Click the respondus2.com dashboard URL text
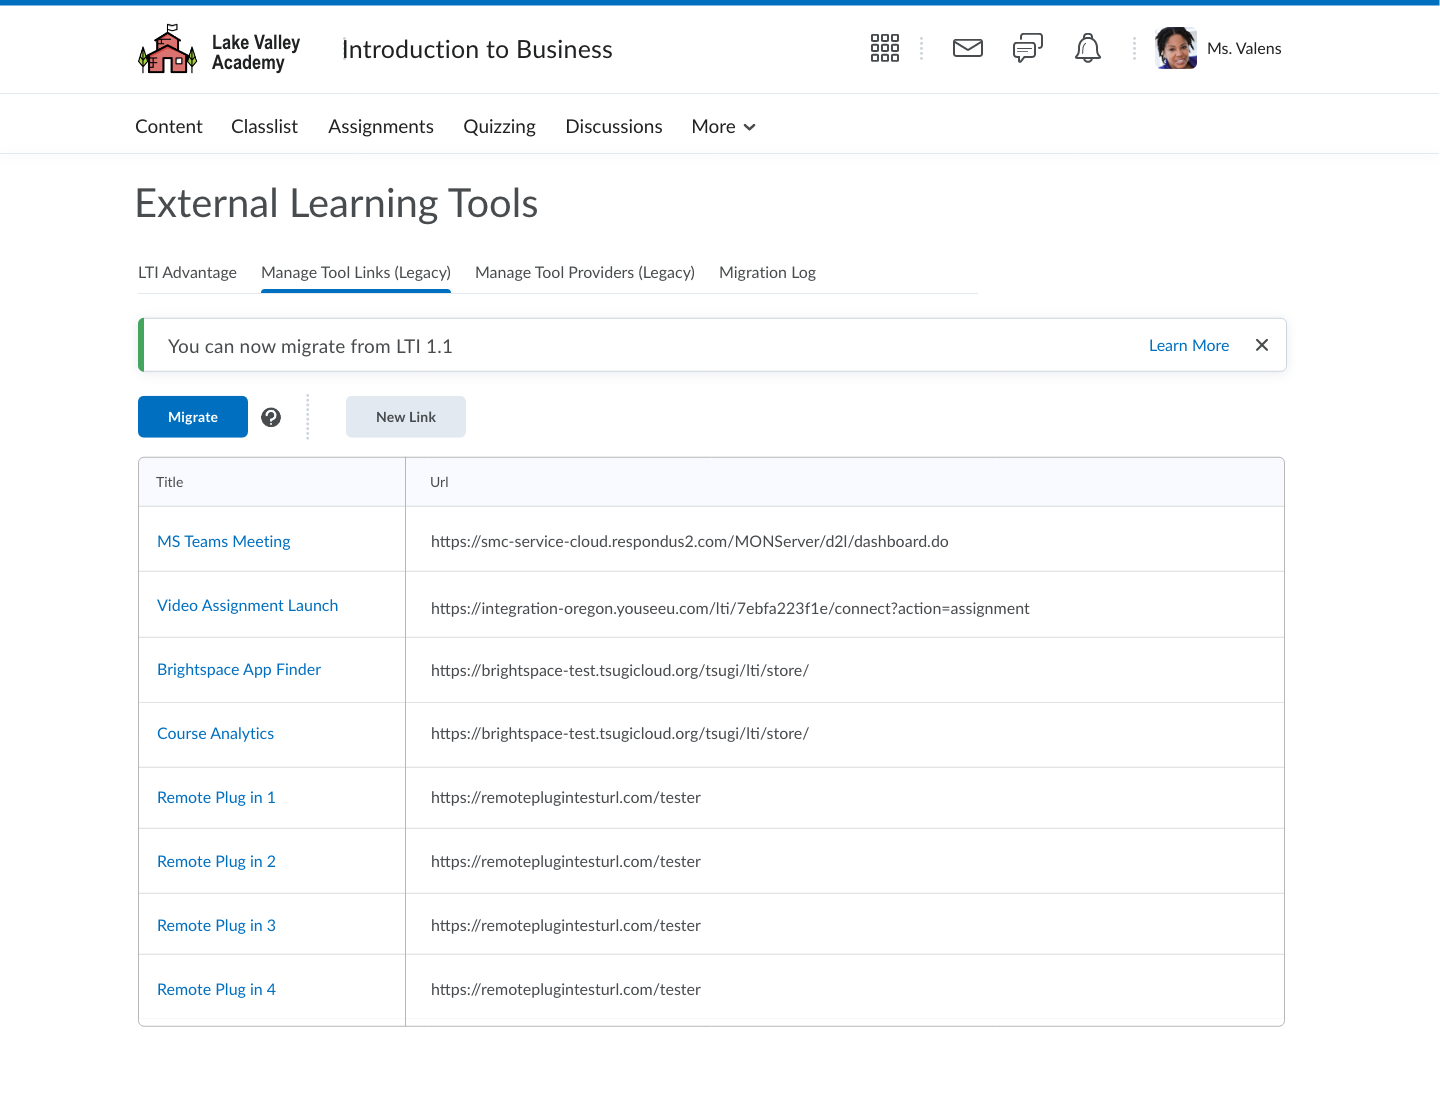The width and height of the screenshot is (1440, 1100). [690, 541]
